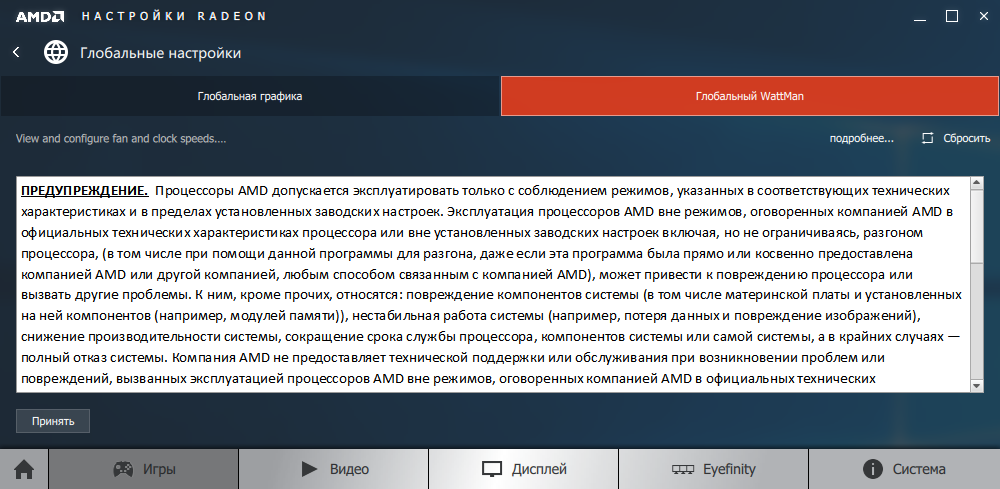Open the Home icon tab

click(x=24, y=470)
